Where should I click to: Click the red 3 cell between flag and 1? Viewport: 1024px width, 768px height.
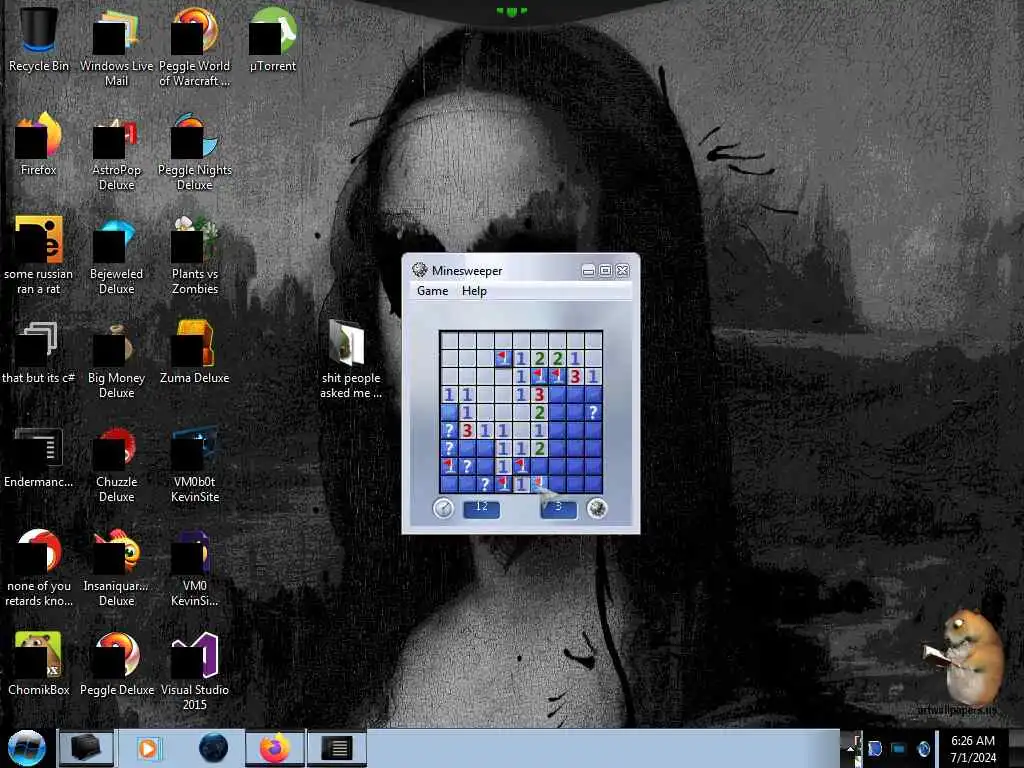click(575, 376)
